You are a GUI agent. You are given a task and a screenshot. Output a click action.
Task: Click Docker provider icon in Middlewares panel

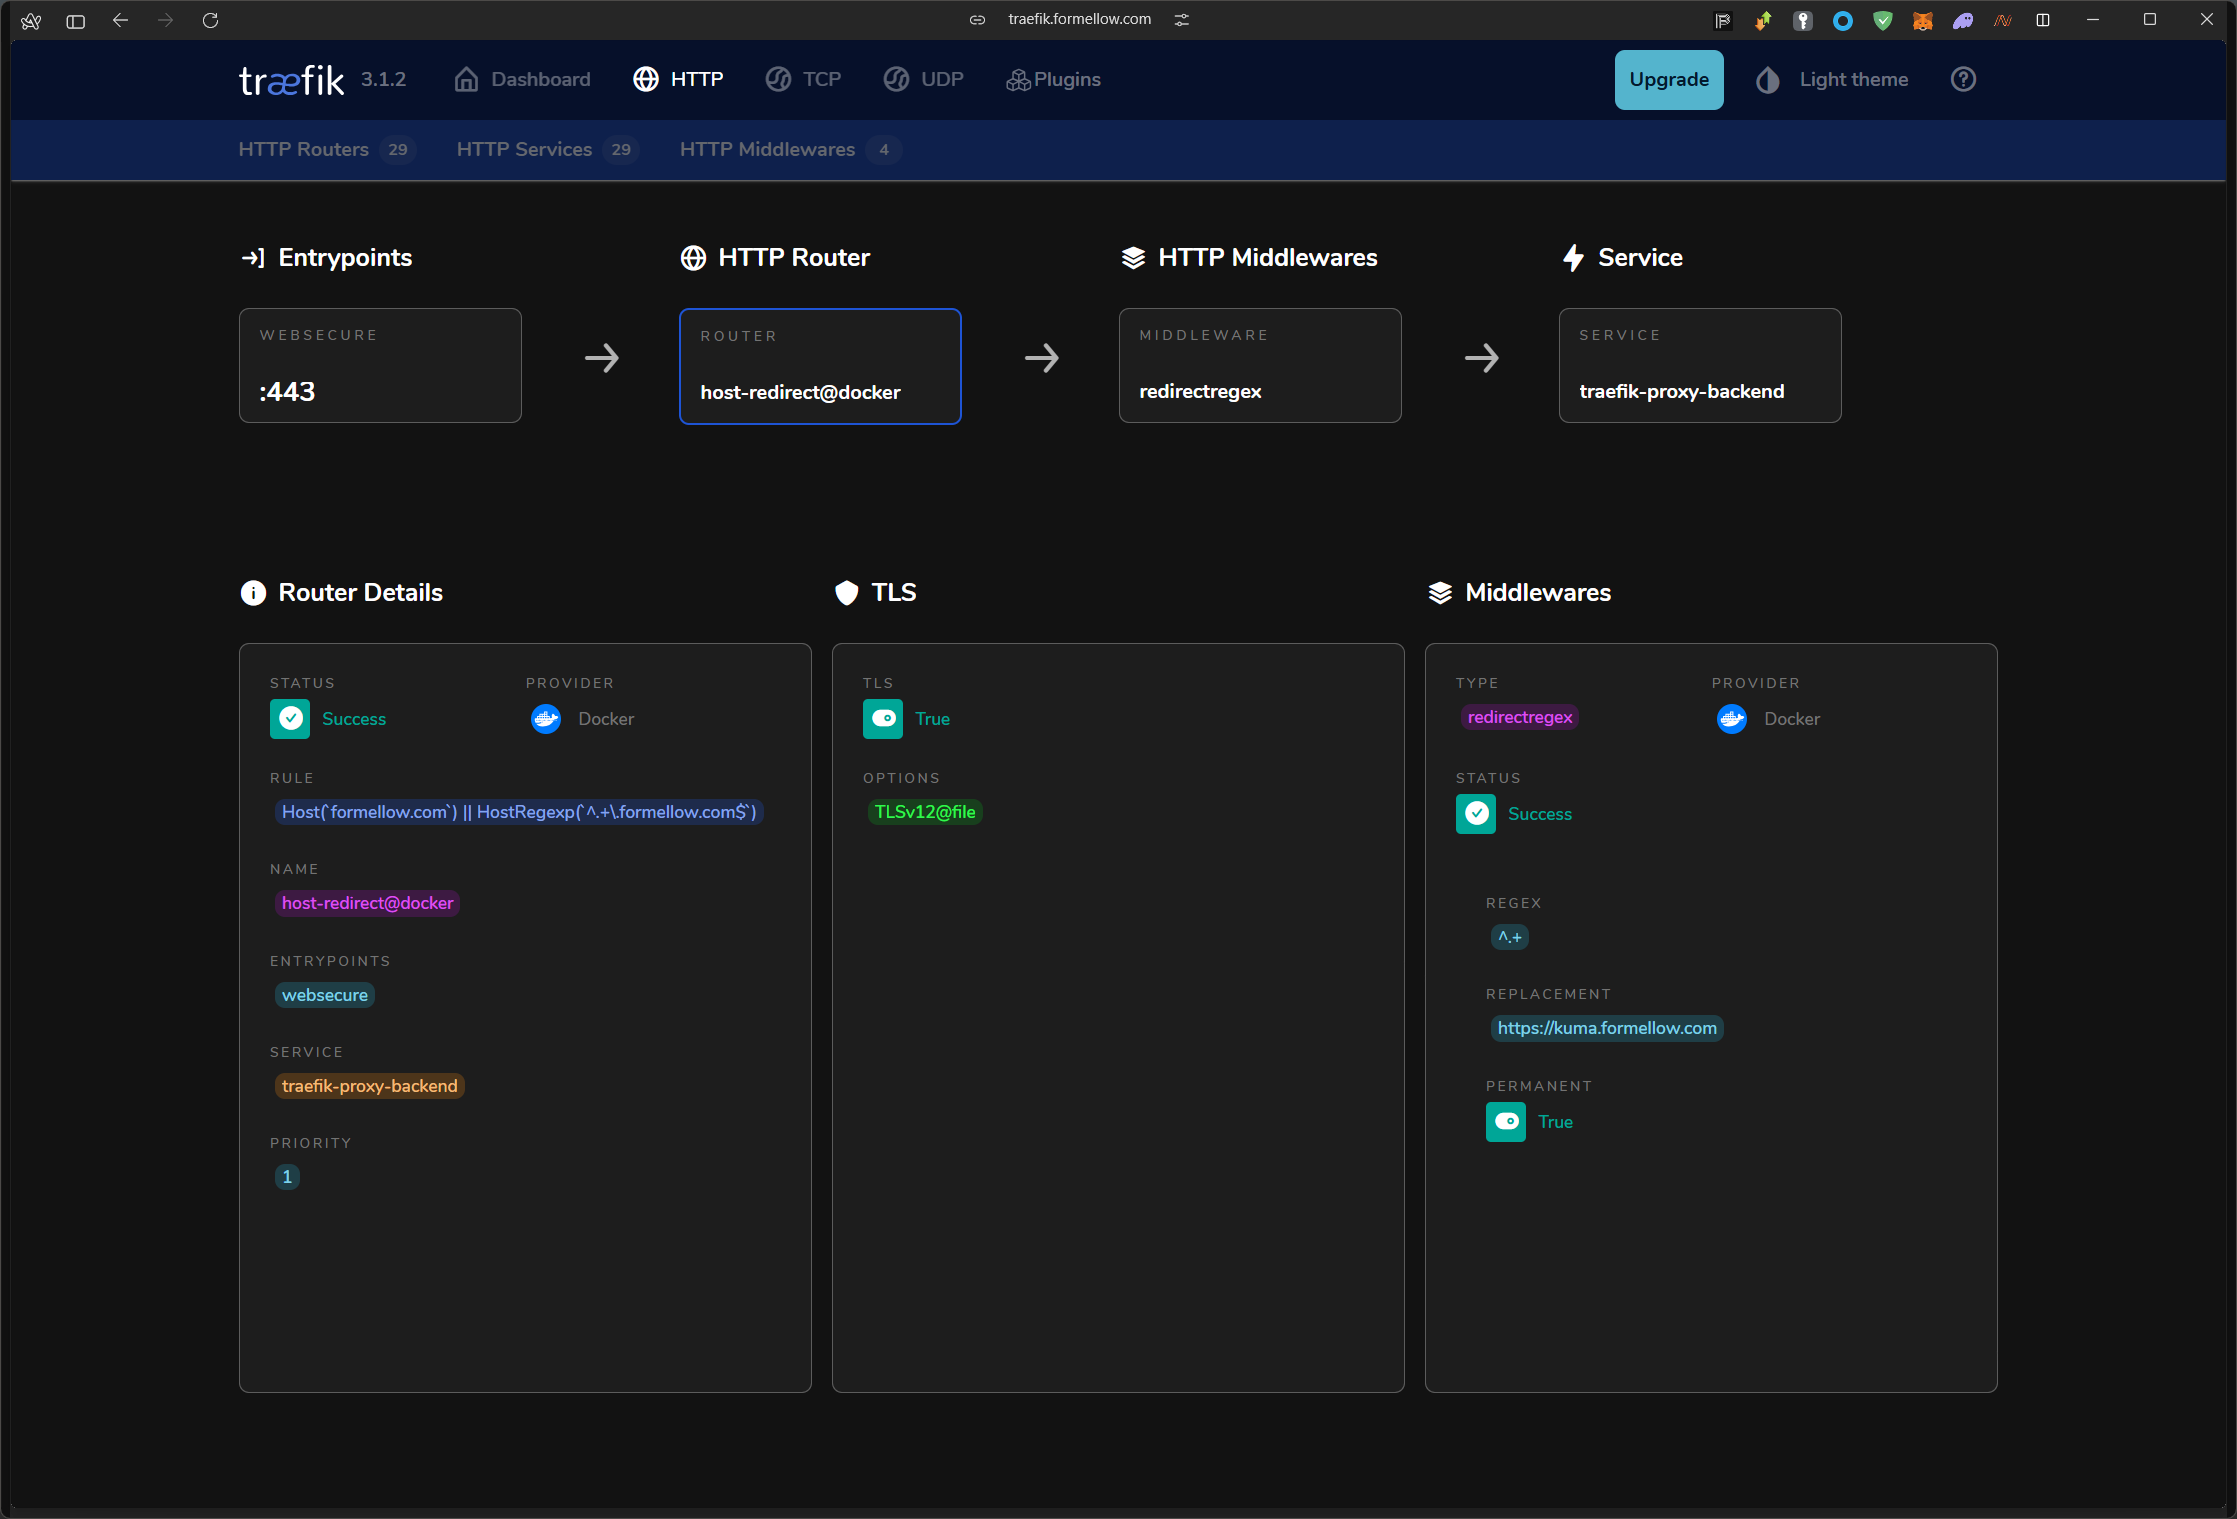[x=1732, y=719]
